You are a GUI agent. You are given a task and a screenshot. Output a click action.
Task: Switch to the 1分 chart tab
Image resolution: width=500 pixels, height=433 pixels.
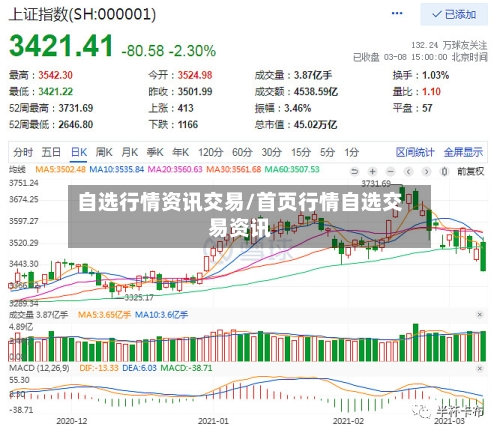pyautogui.click(x=352, y=152)
